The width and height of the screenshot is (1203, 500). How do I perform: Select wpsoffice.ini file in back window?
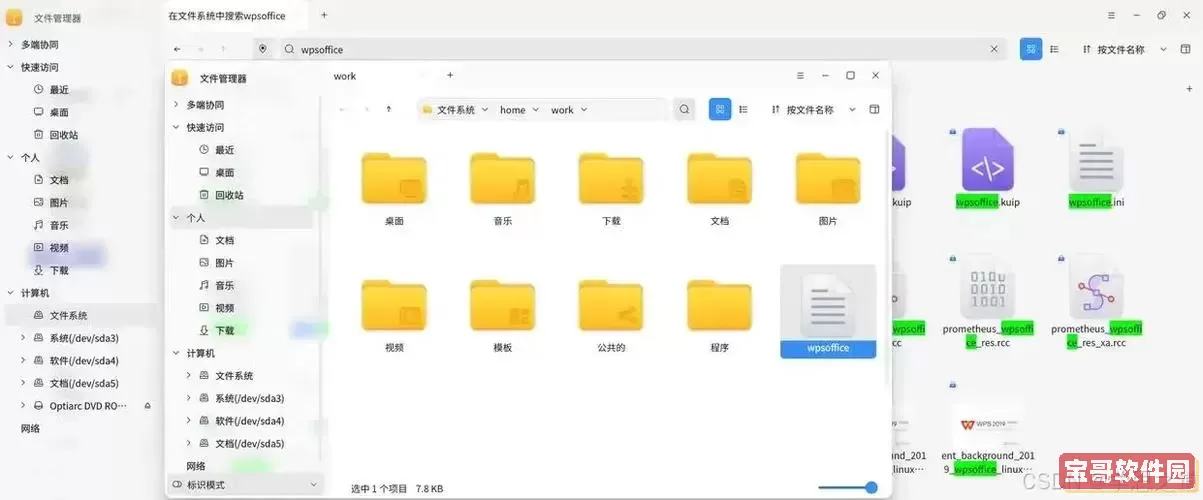coord(1097,168)
